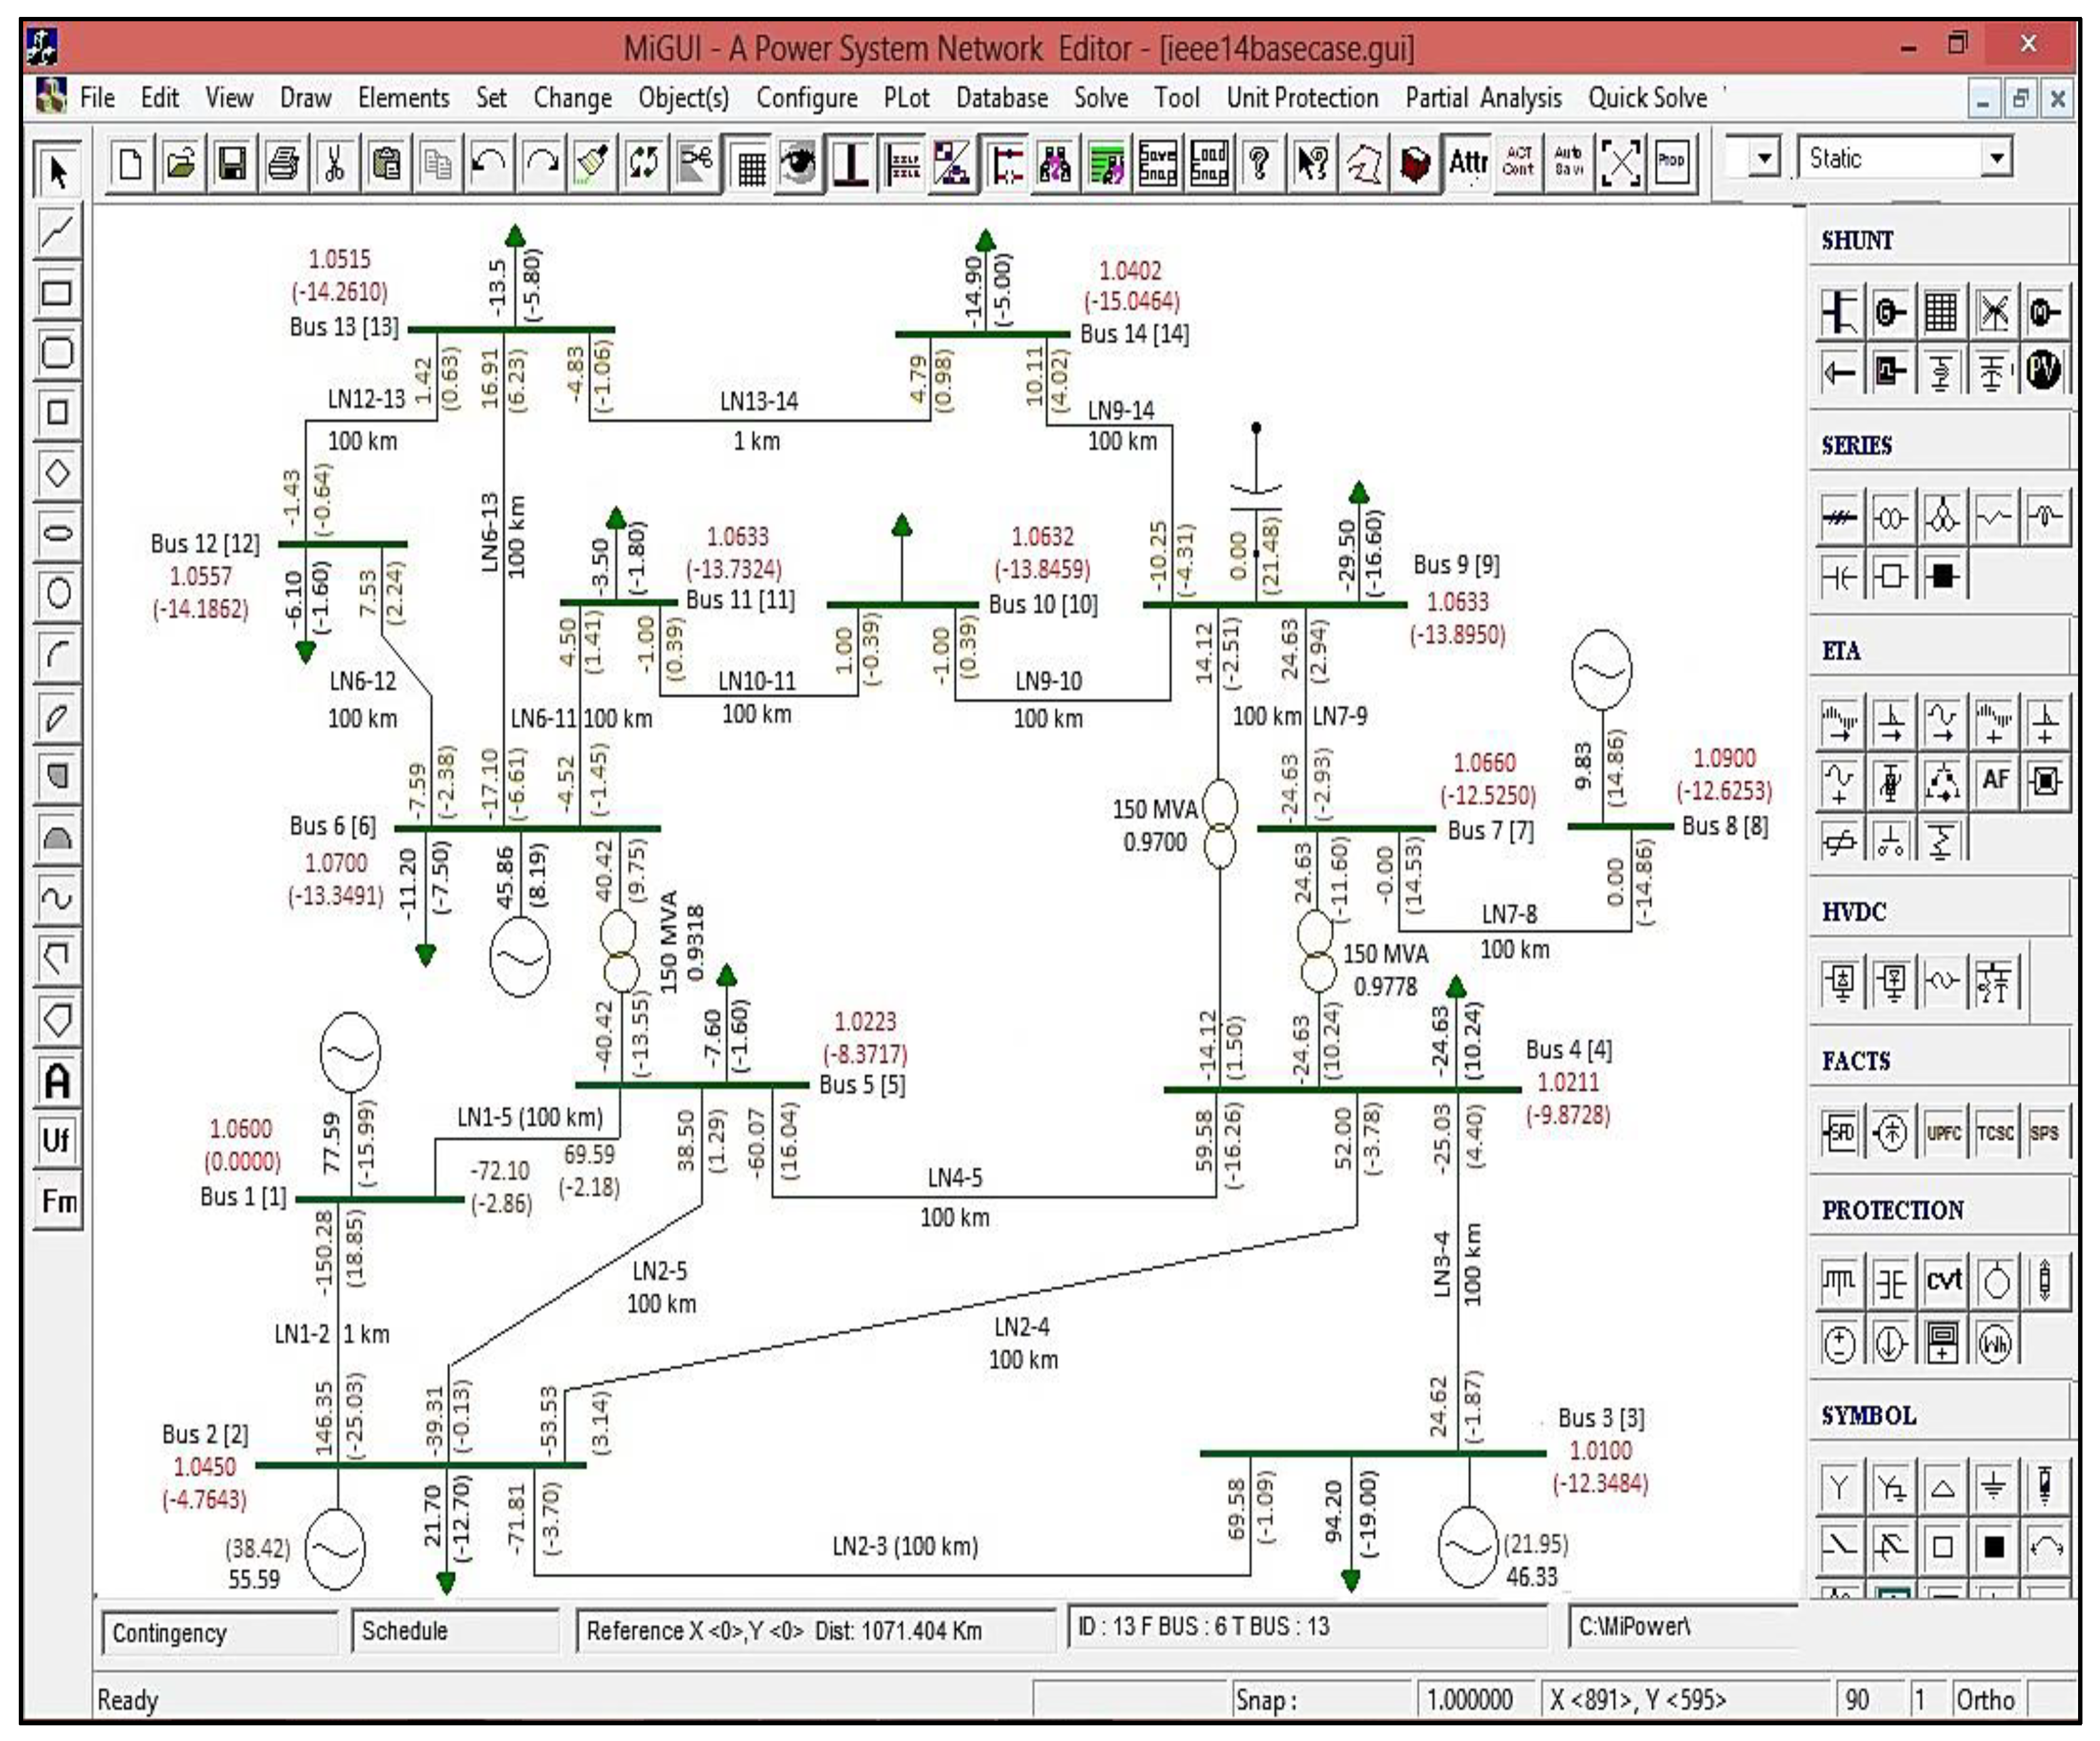The width and height of the screenshot is (2100, 1741).
Task: Open the Solve menu
Action: tap(1100, 98)
